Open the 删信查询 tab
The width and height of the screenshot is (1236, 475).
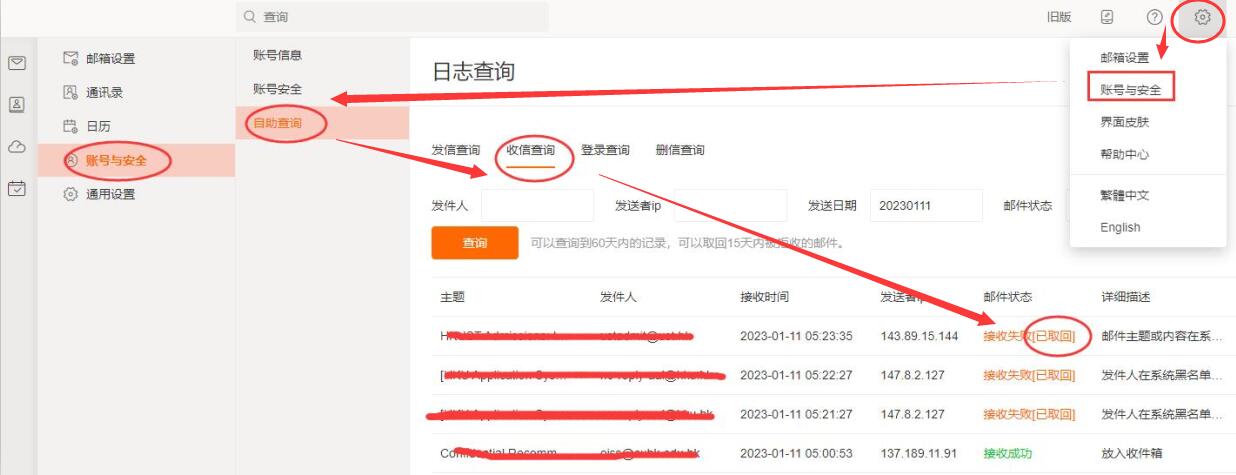(x=680, y=150)
